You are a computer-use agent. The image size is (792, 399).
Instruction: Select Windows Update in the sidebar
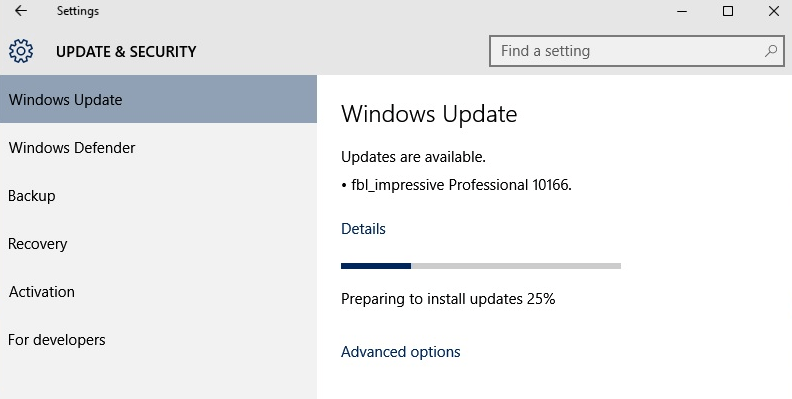coord(158,99)
